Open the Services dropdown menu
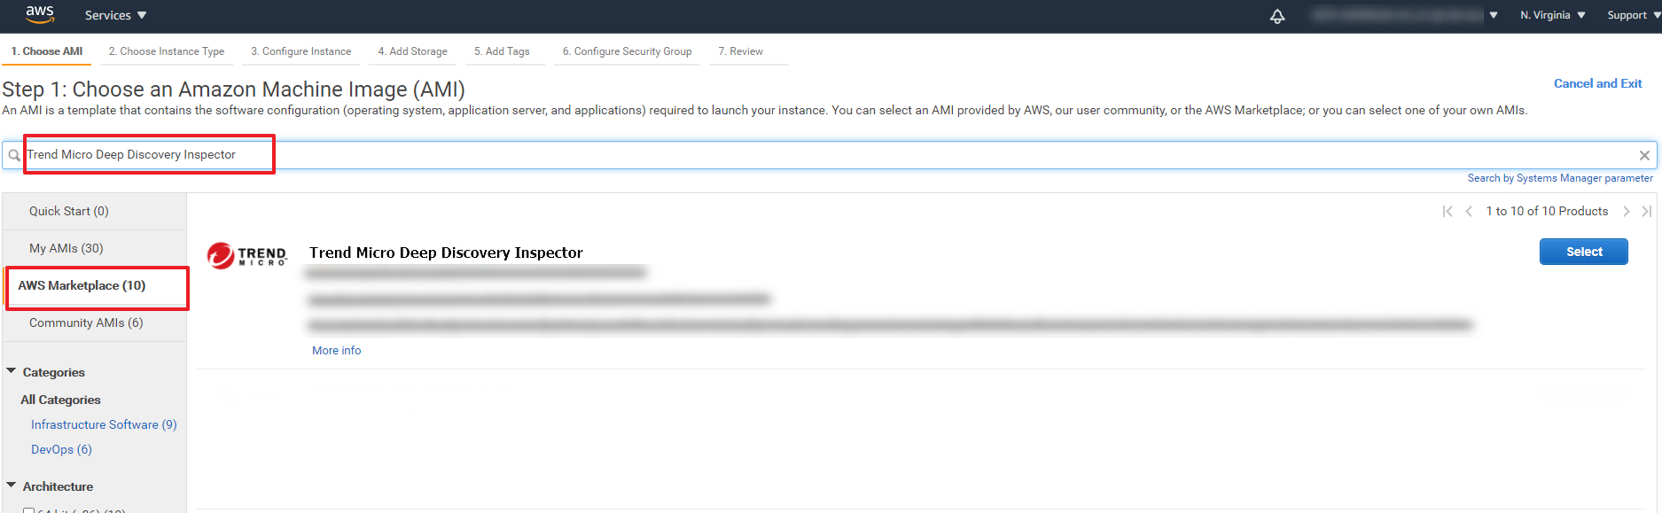The height and width of the screenshot is (513, 1662). (115, 15)
